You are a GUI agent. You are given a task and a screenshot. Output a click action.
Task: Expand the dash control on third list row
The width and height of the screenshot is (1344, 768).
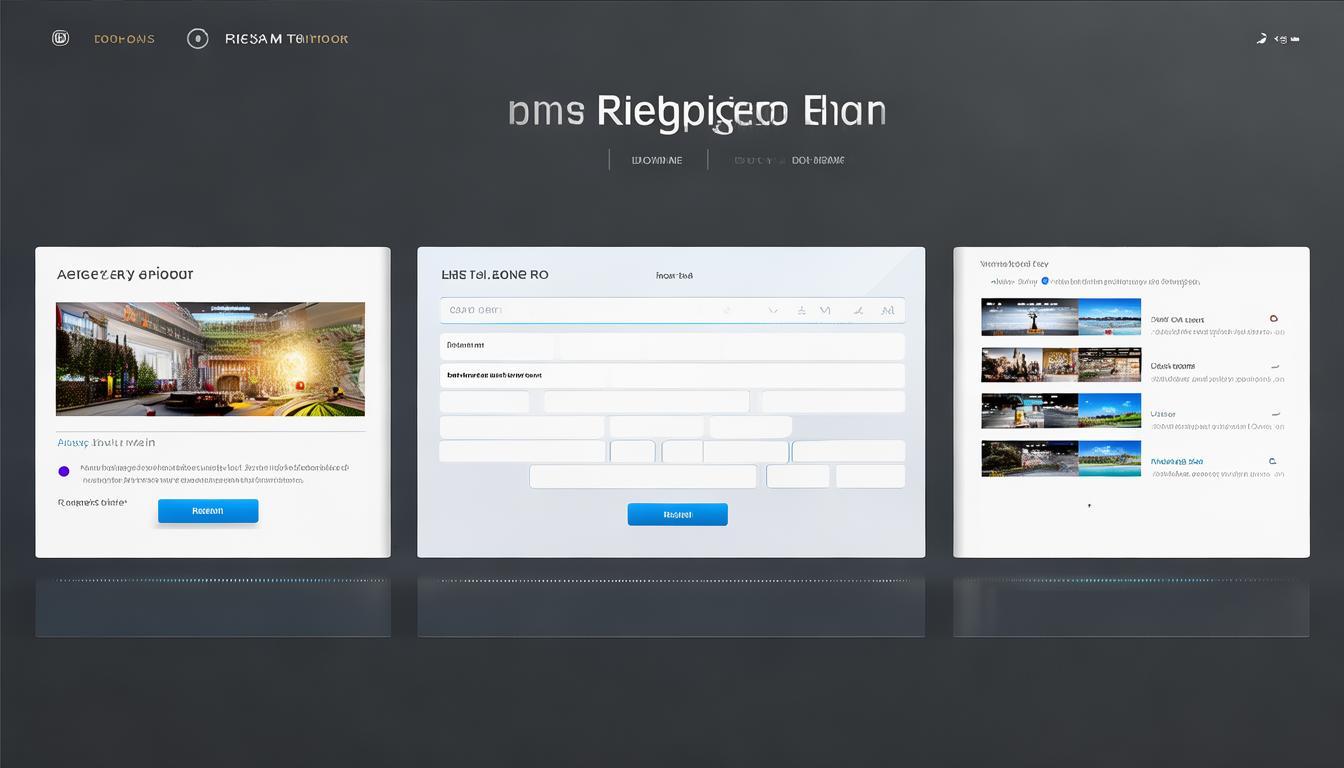1276,413
